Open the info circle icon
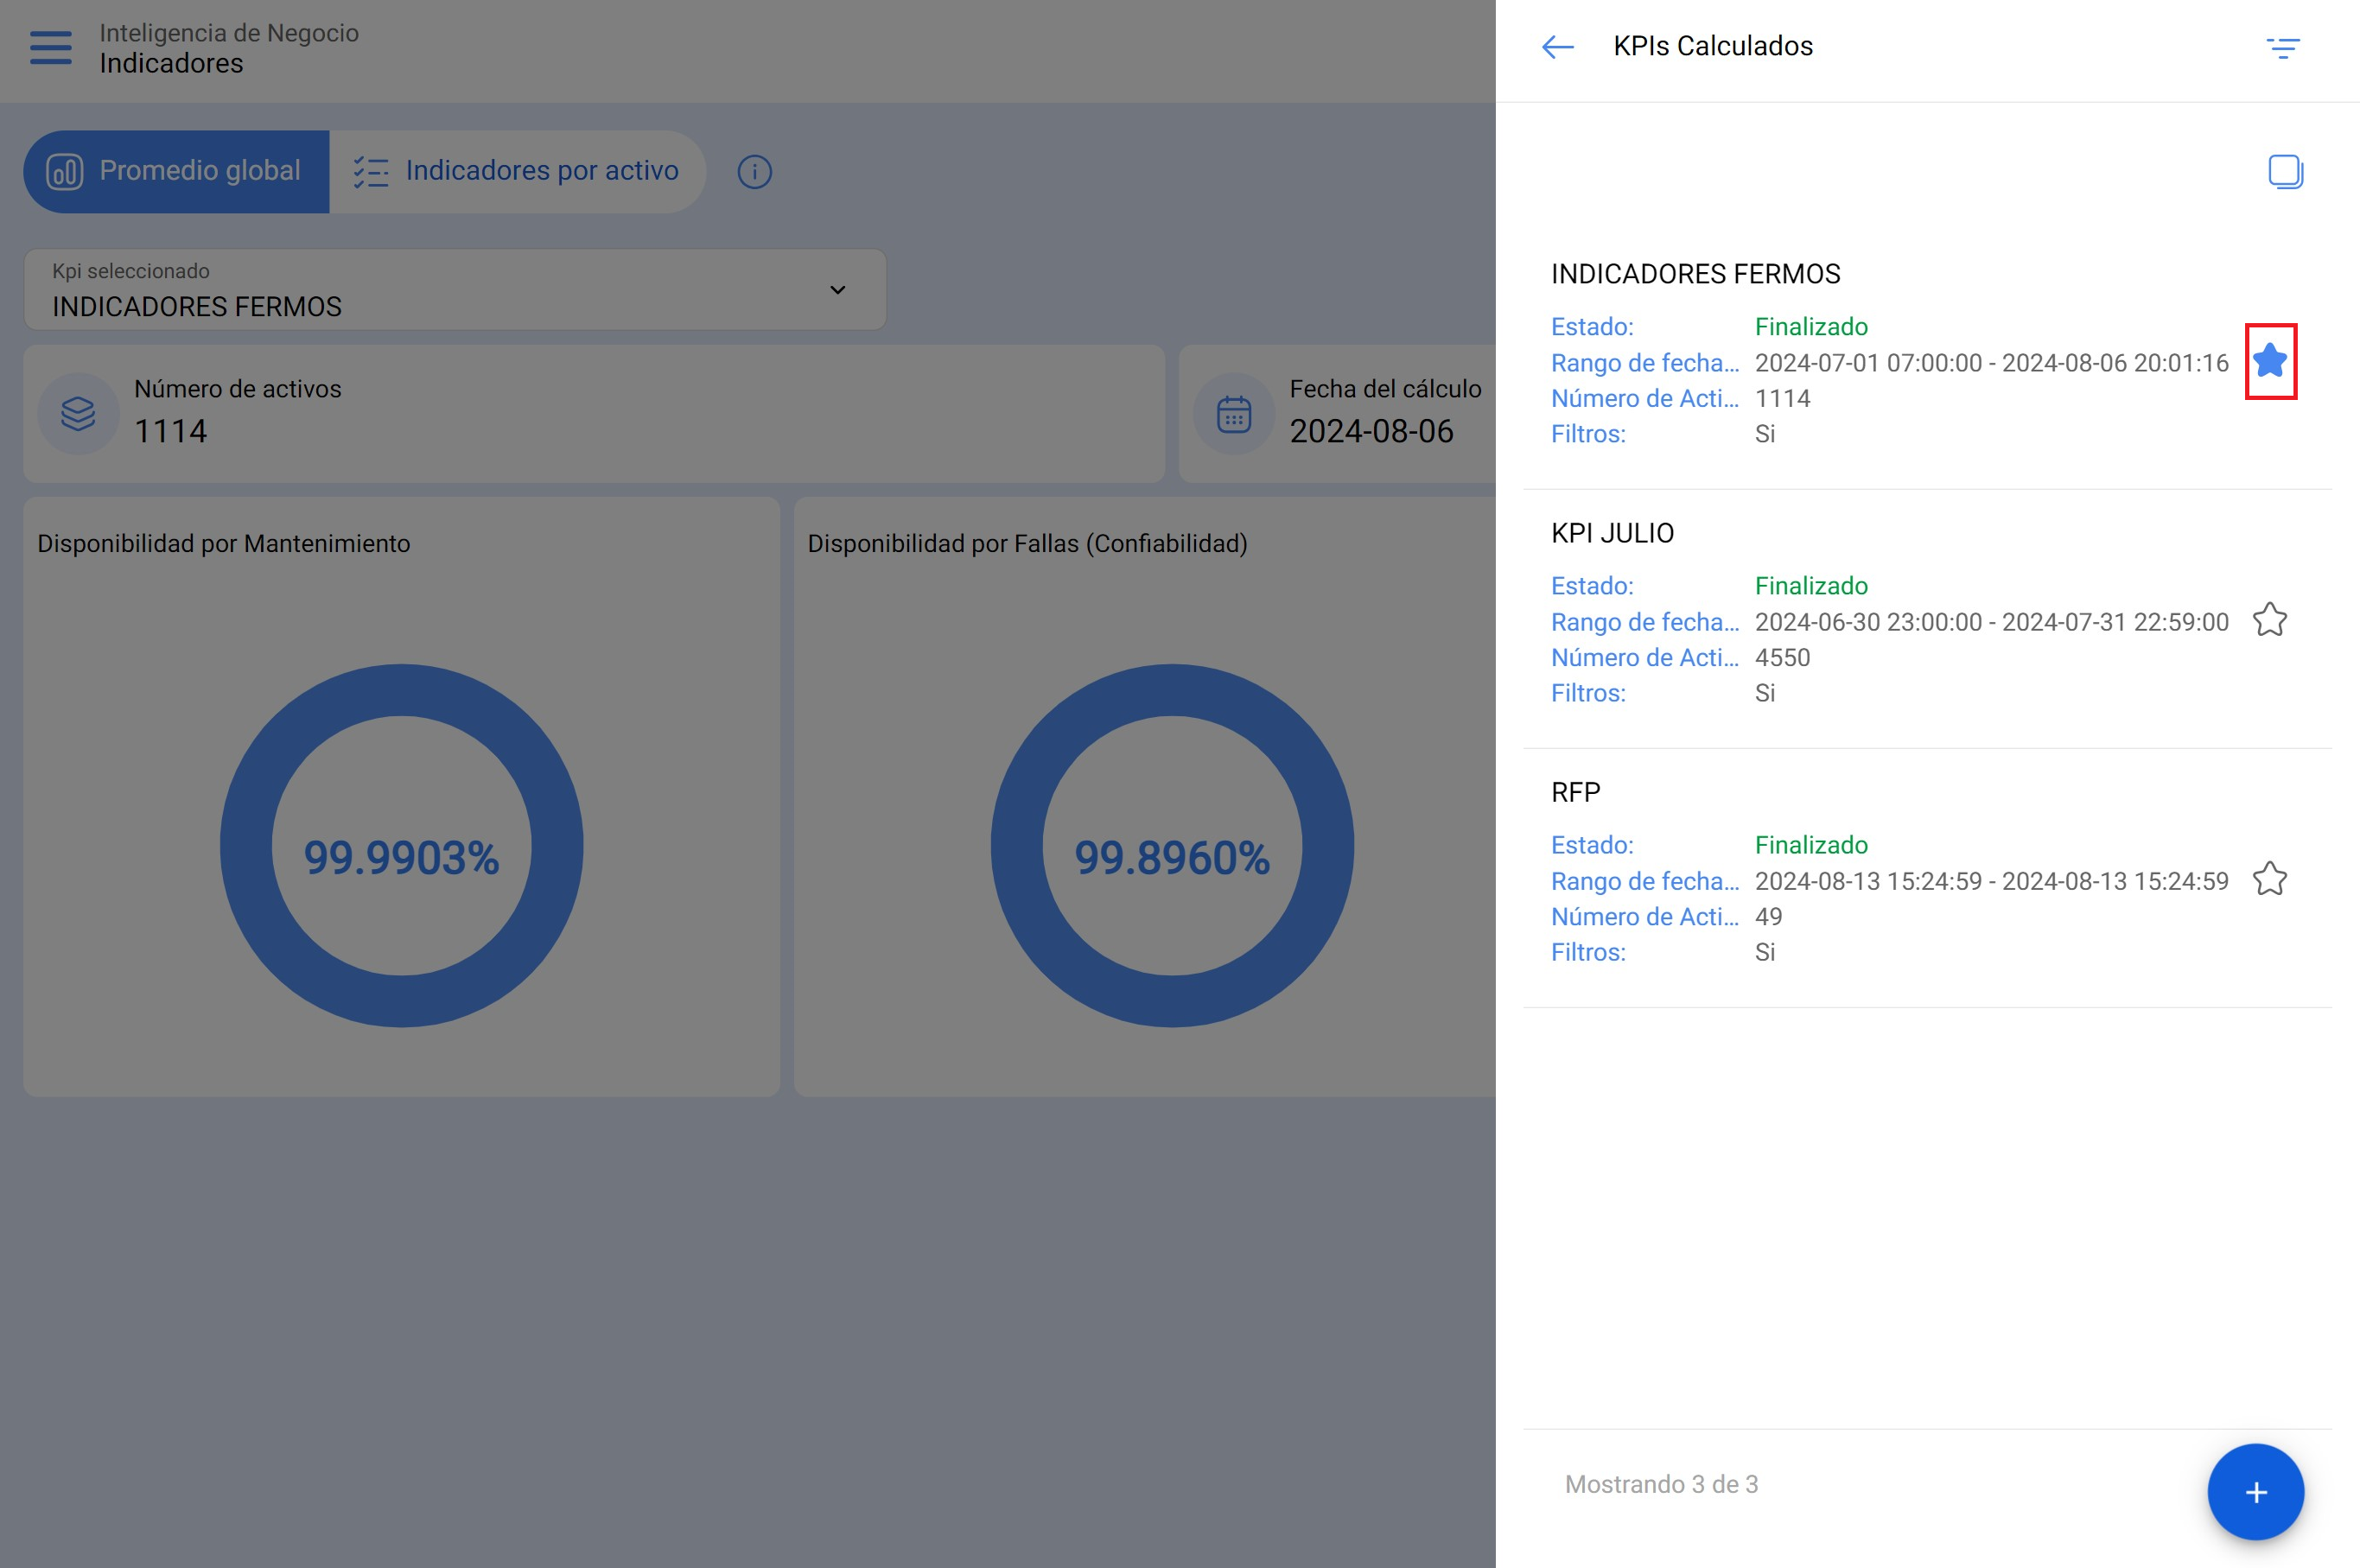The height and width of the screenshot is (1568, 2360). click(754, 172)
